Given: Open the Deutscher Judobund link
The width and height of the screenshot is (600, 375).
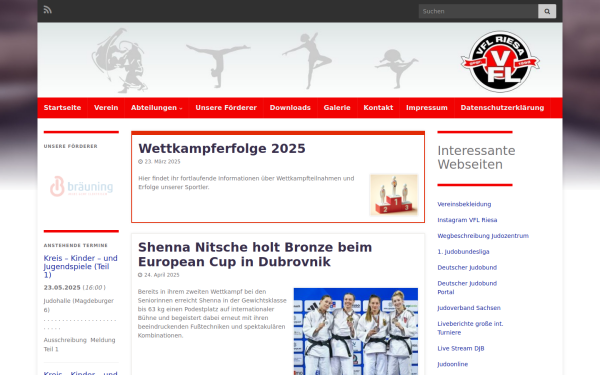Looking at the screenshot, I should click(467, 267).
